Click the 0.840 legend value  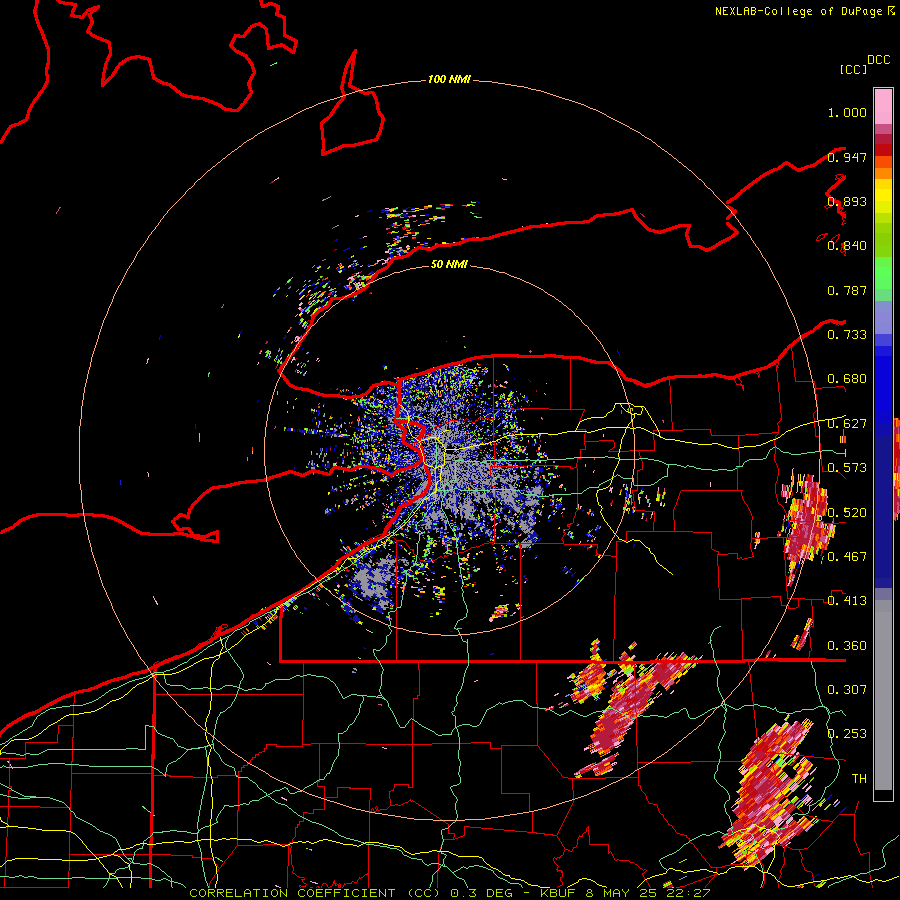pyautogui.click(x=847, y=246)
